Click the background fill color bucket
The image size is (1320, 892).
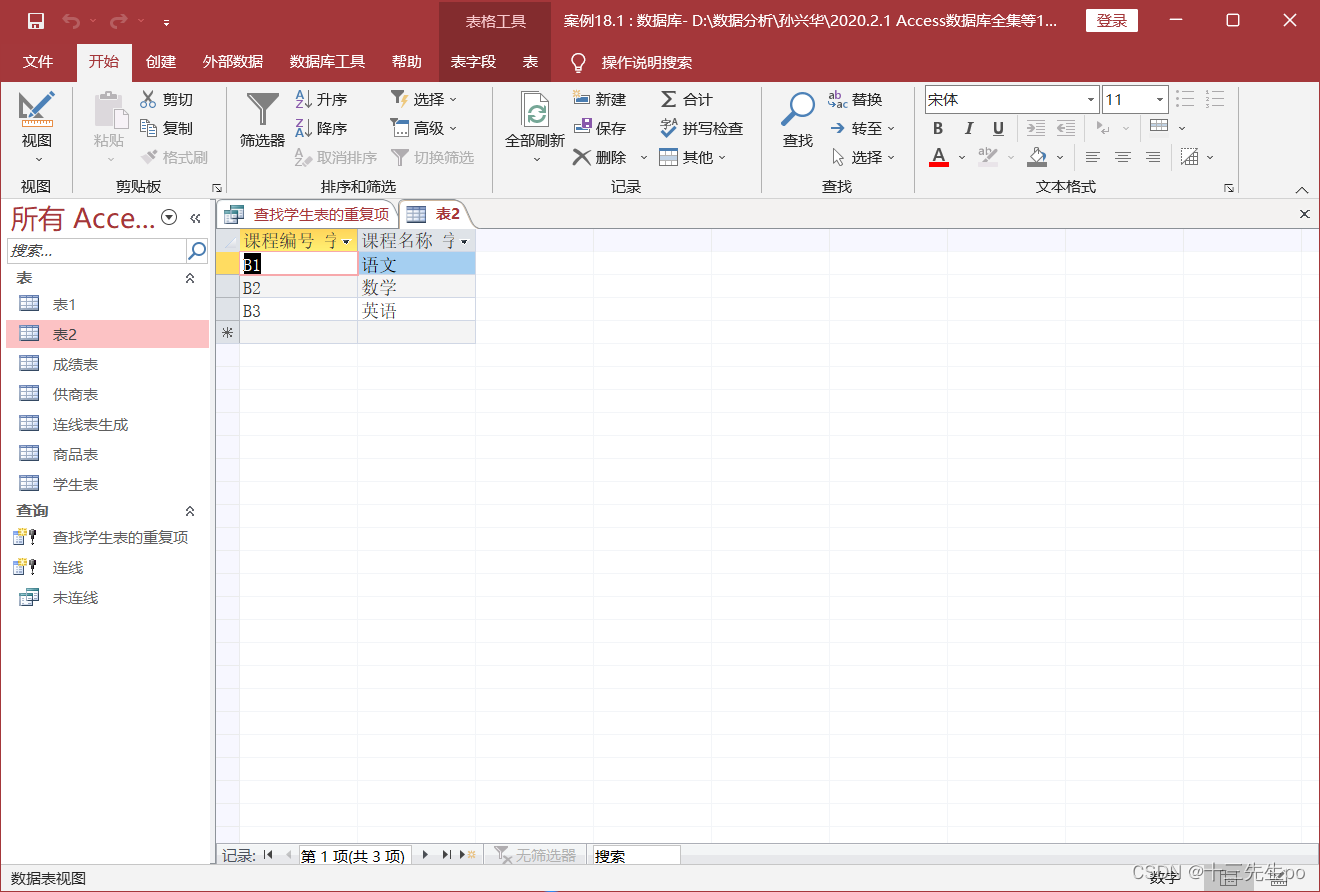[1037, 157]
